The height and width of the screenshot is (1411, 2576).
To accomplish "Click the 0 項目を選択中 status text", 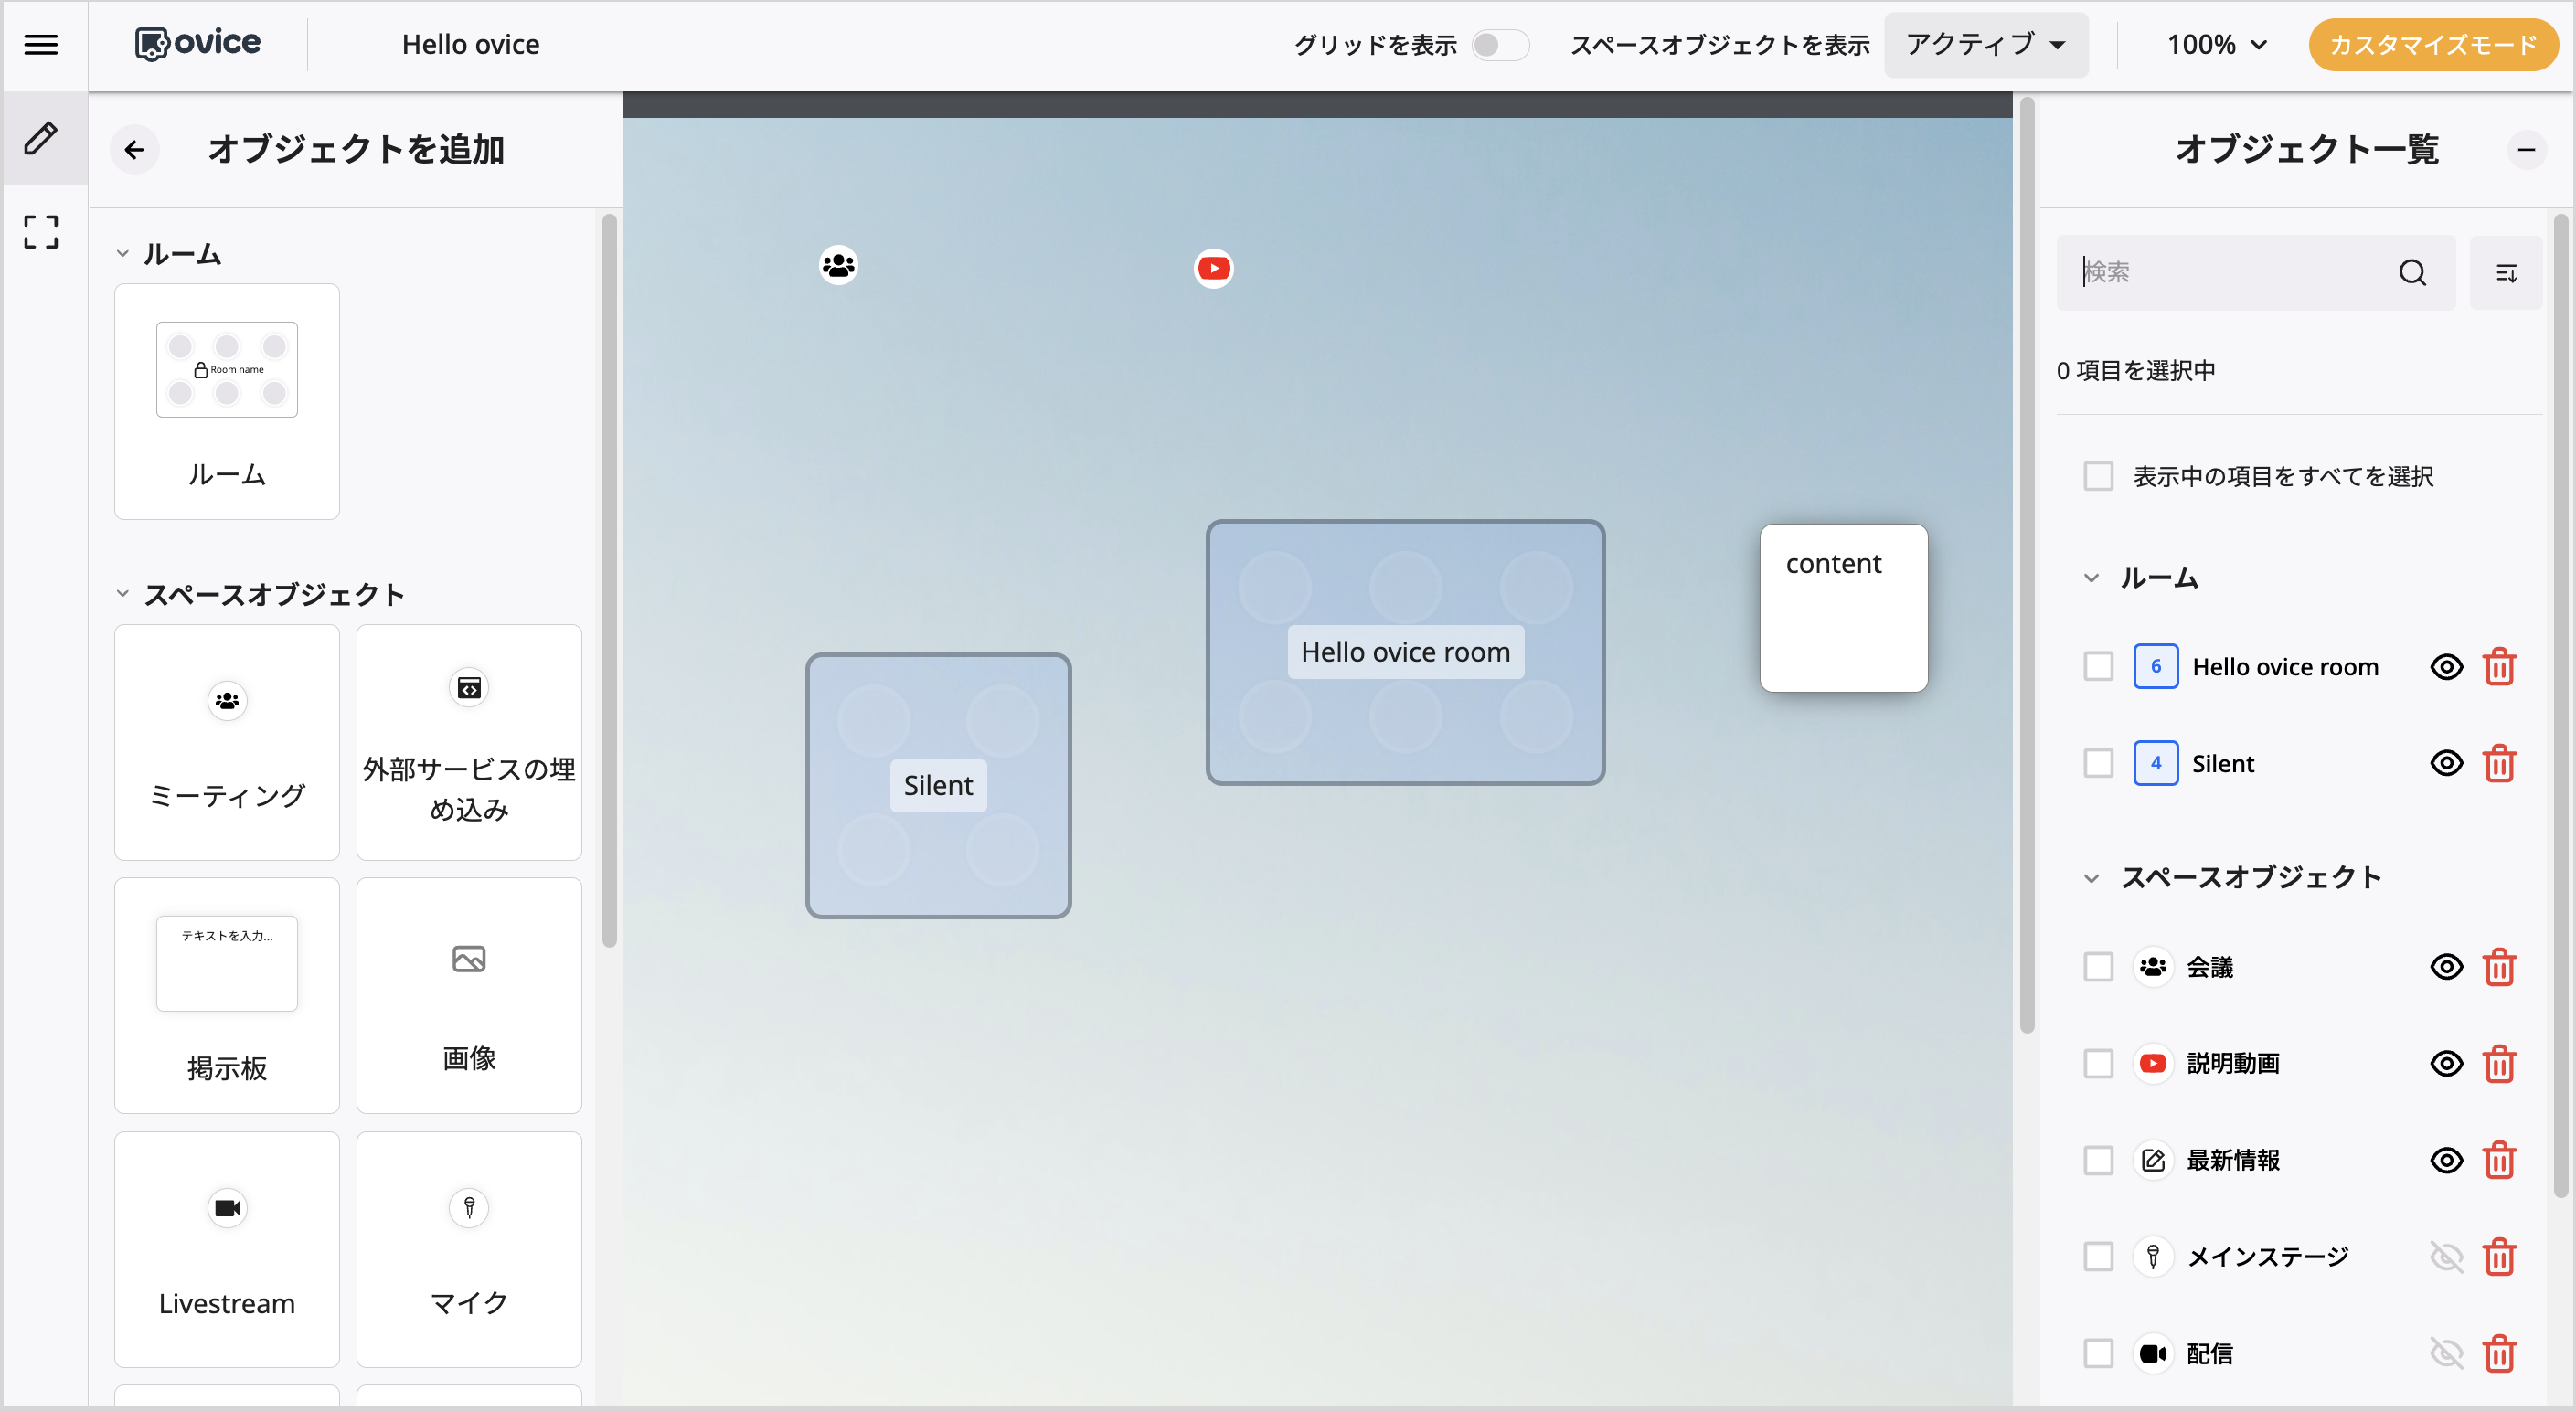I will coord(2136,371).
